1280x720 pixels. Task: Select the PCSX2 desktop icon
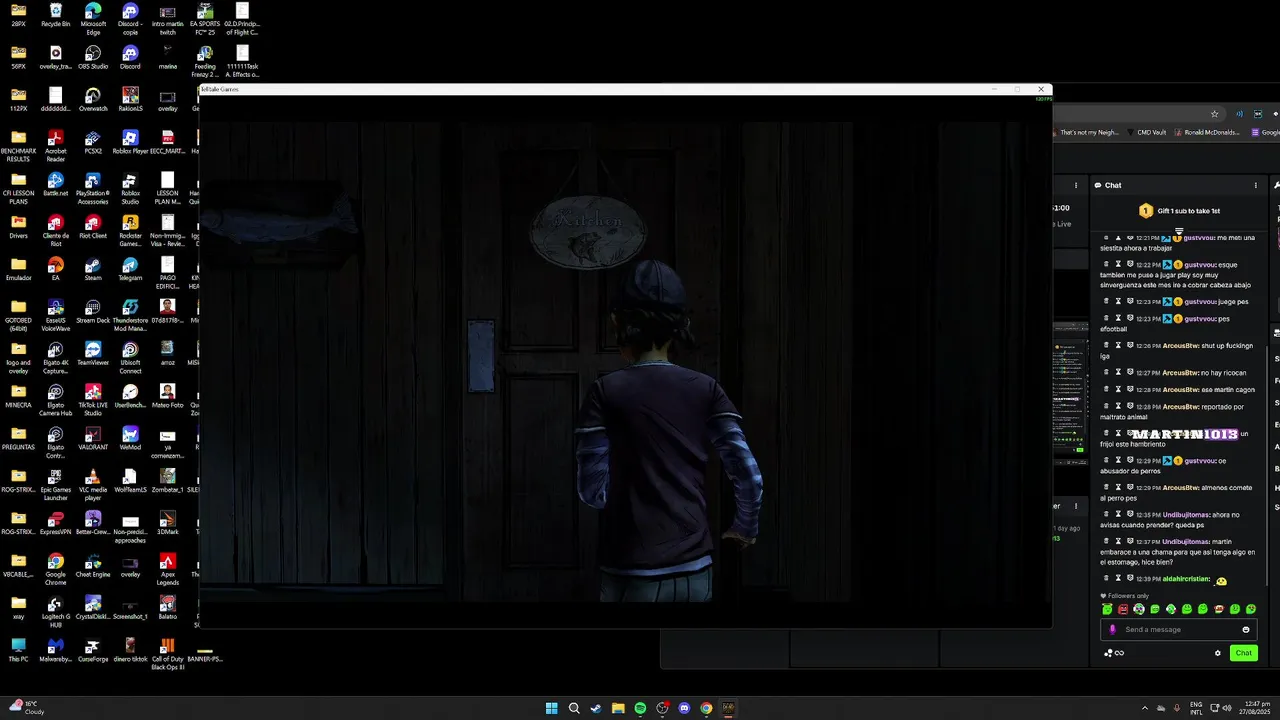93,142
